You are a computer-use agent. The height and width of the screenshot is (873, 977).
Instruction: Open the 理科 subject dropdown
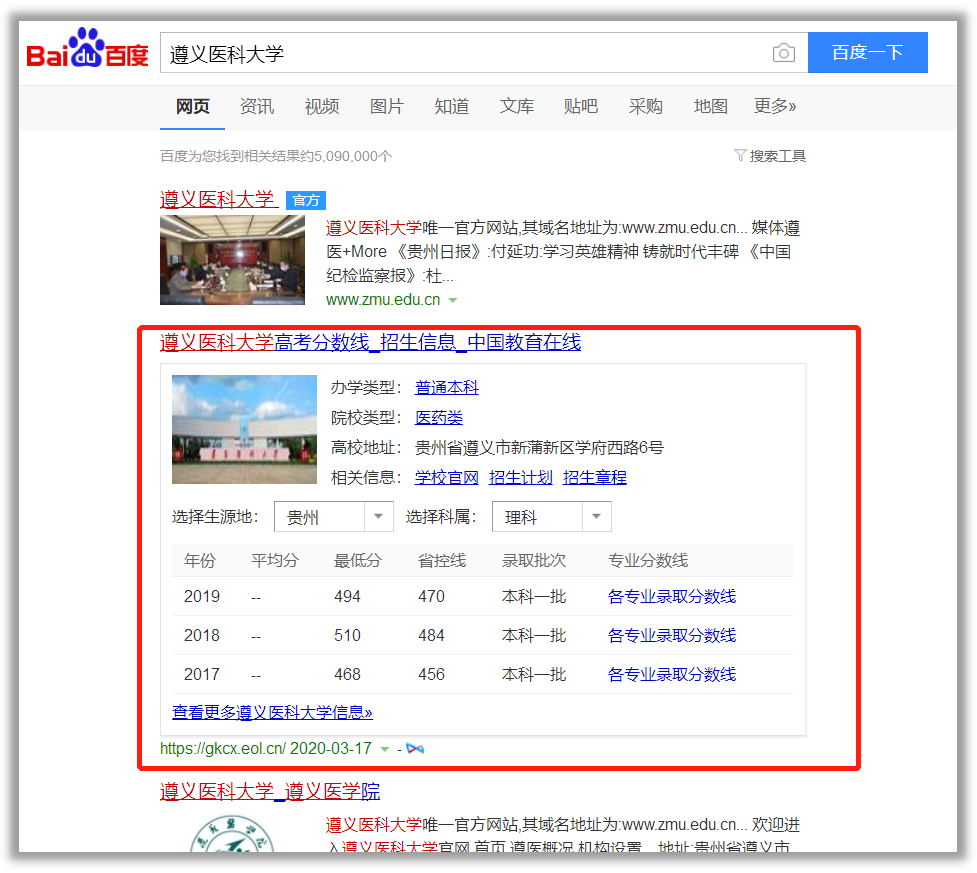tap(551, 517)
